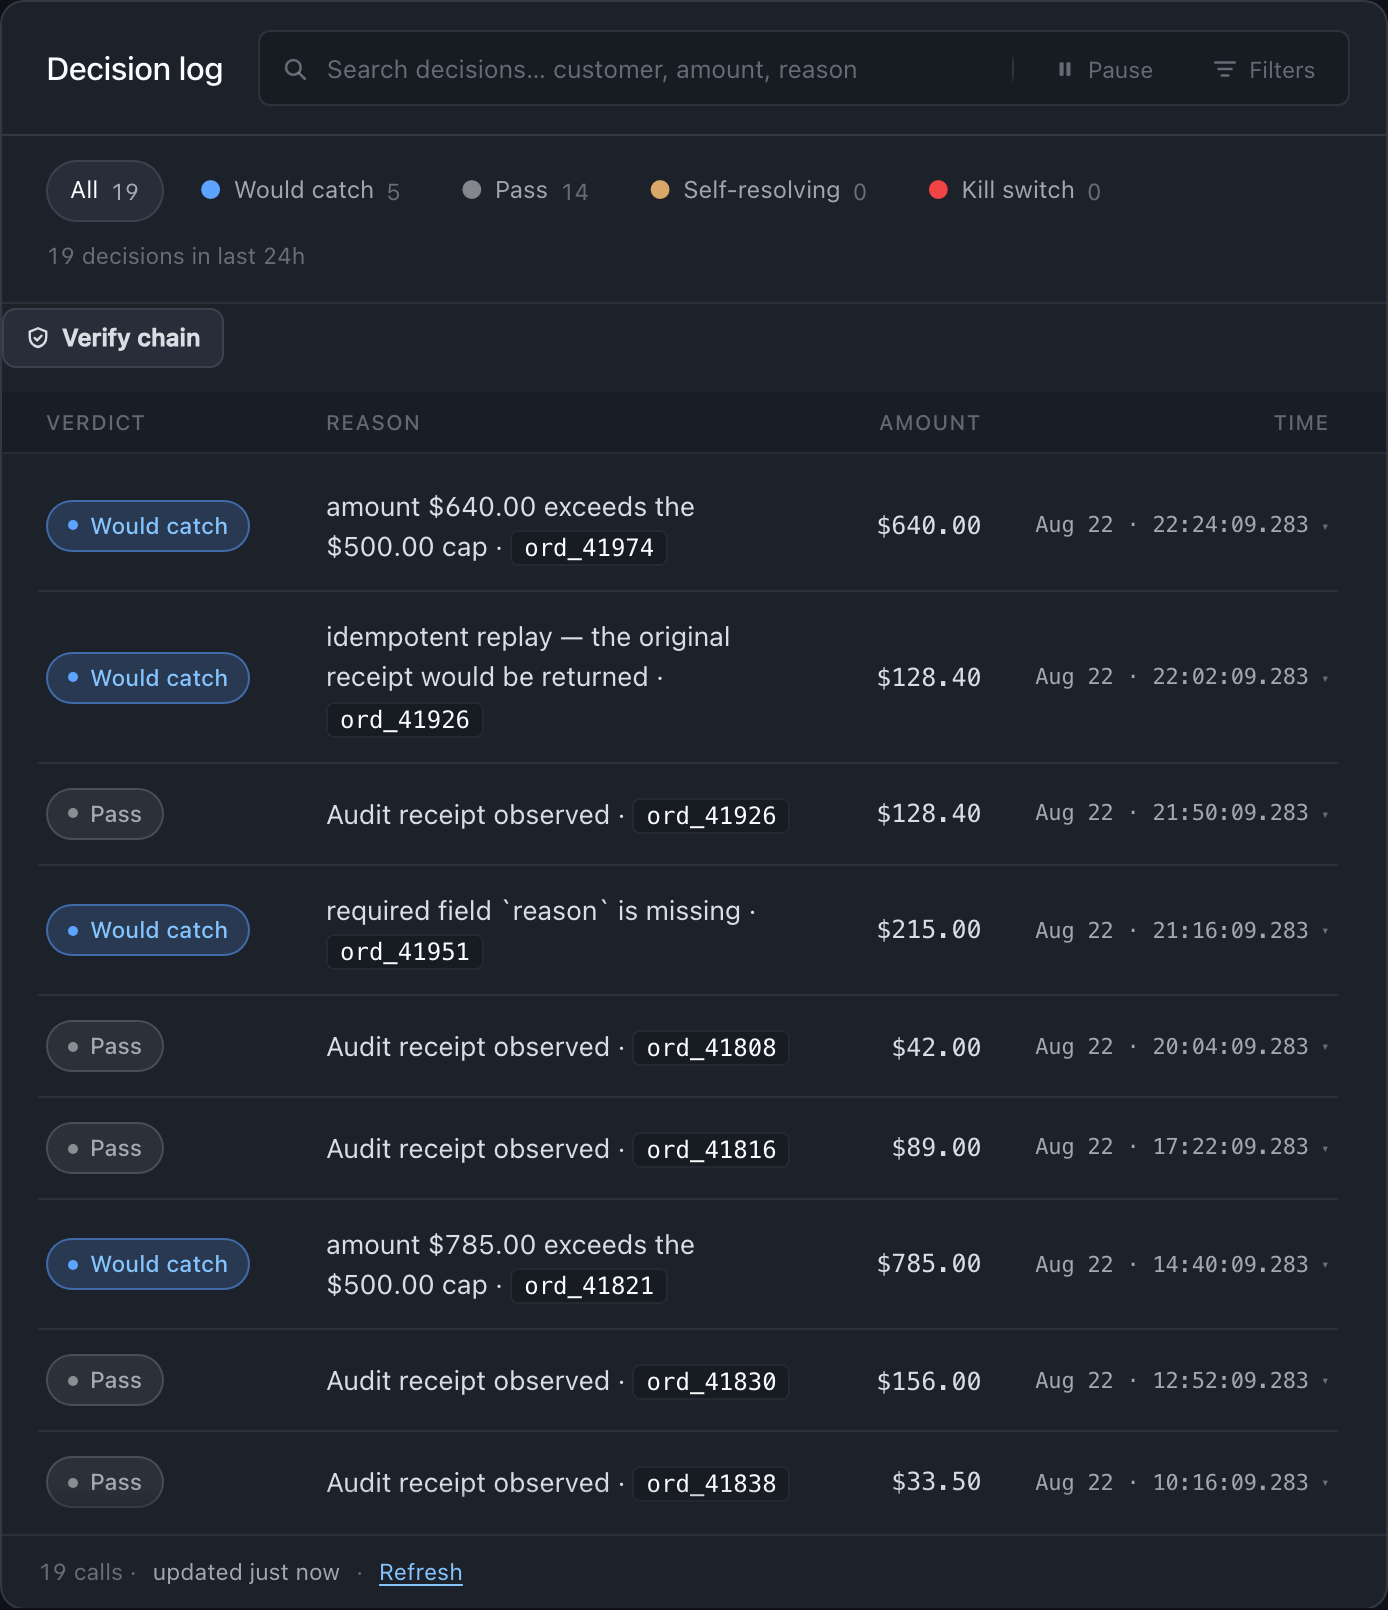Click the Would catch badge for ord_41951
The image size is (1388, 1610).
tap(148, 930)
